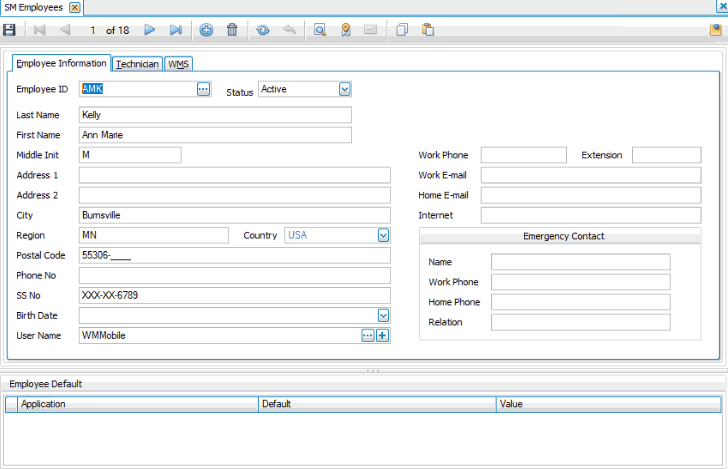Click the Save disk icon in toolbar
Screen dimensions: 728x469
coord(9,30)
